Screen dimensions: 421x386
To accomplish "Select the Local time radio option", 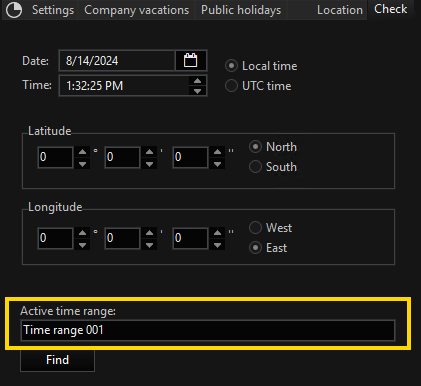I will tap(261, 66).
